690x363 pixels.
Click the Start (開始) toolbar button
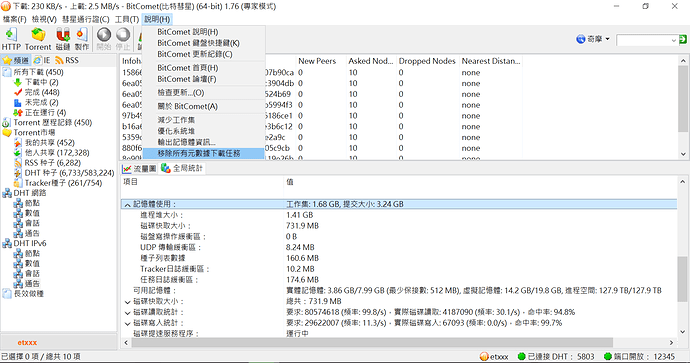coord(104,39)
